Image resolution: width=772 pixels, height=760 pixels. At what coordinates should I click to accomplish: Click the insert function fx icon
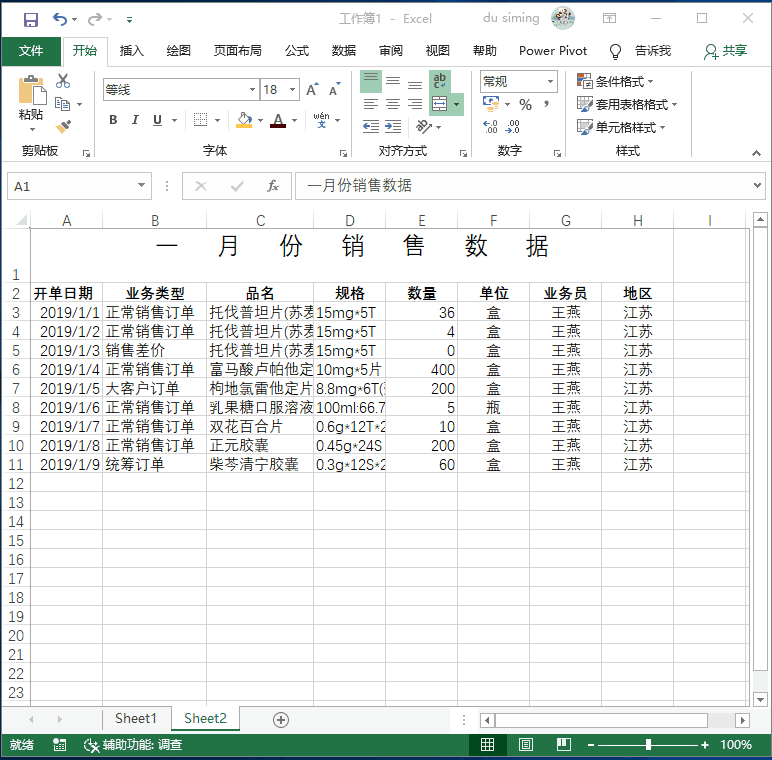coord(272,186)
